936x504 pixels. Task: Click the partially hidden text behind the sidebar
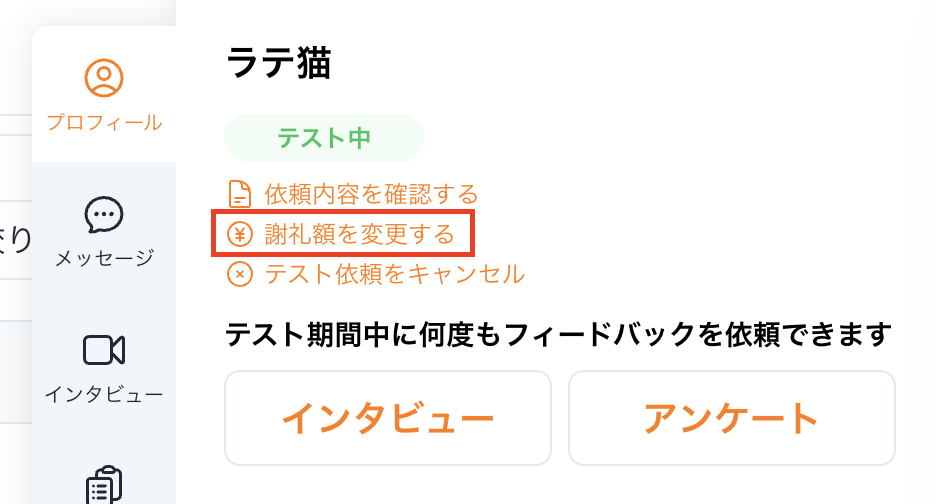[16, 240]
